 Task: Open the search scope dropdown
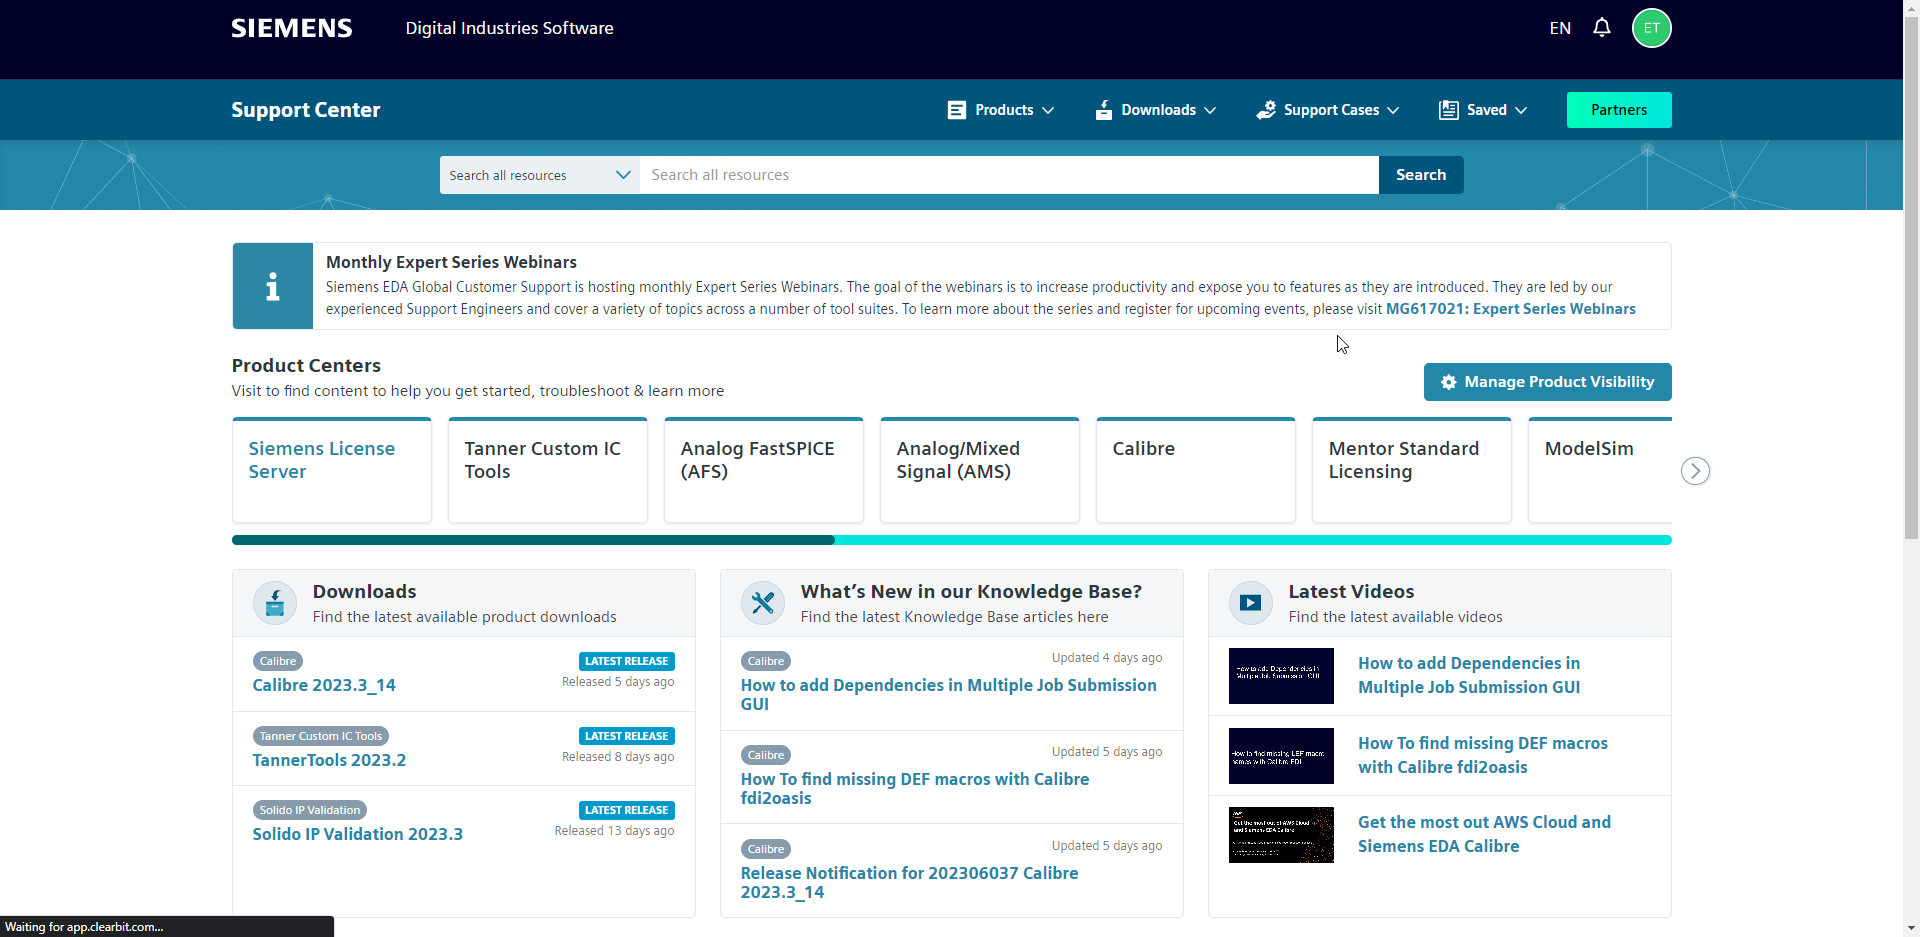(539, 175)
